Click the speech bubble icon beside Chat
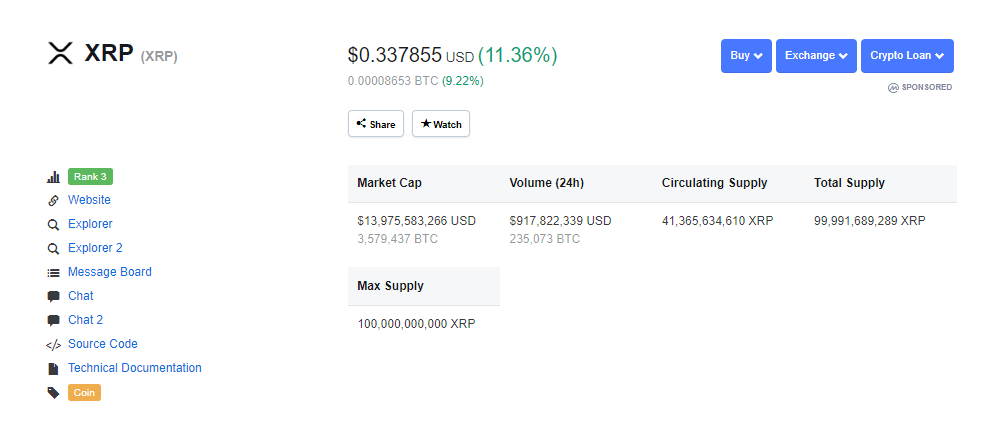 pyautogui.click(x=53, y=296)
